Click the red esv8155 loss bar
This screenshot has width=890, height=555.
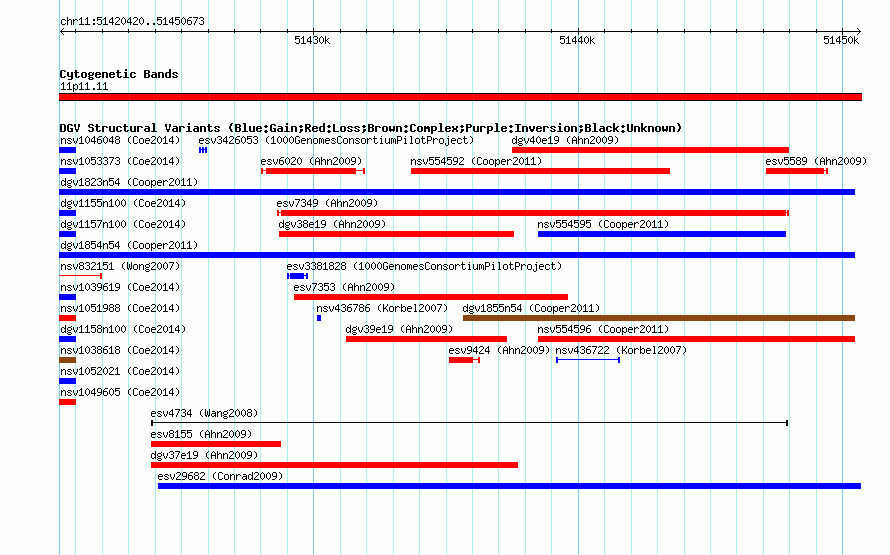coord(216,444)
